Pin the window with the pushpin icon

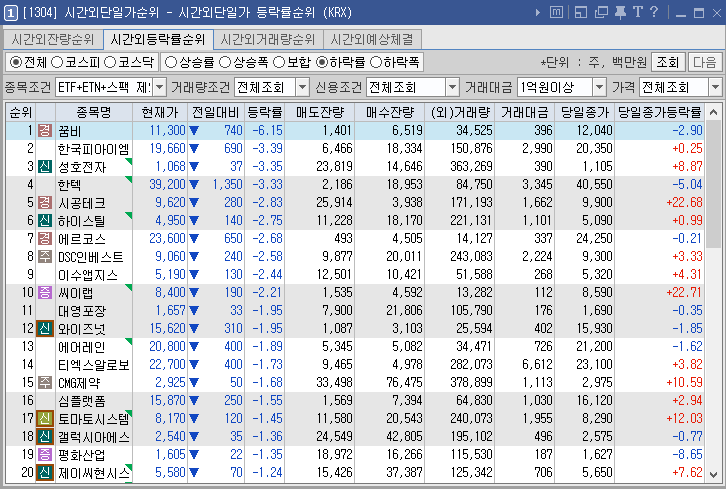point(620,12)
